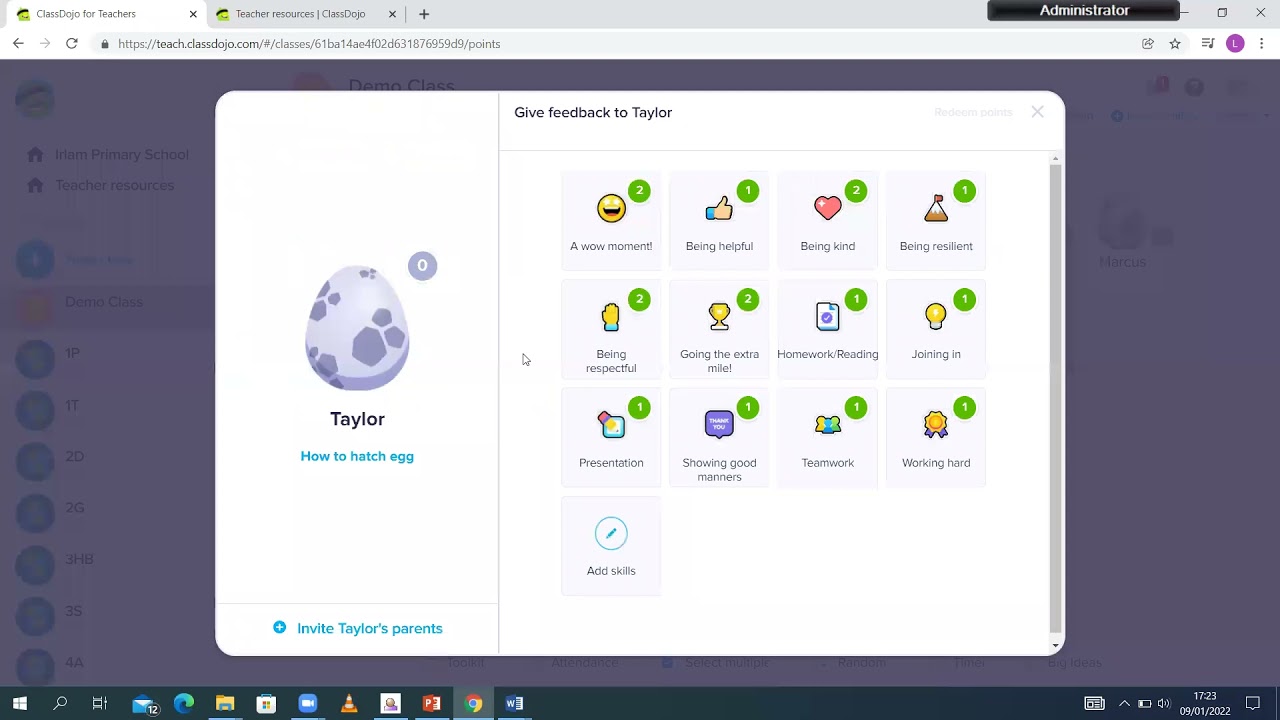Reload the ClassDojo page
The width and height of the screenshot is (1280, 720).
click(x=72, y=44)
